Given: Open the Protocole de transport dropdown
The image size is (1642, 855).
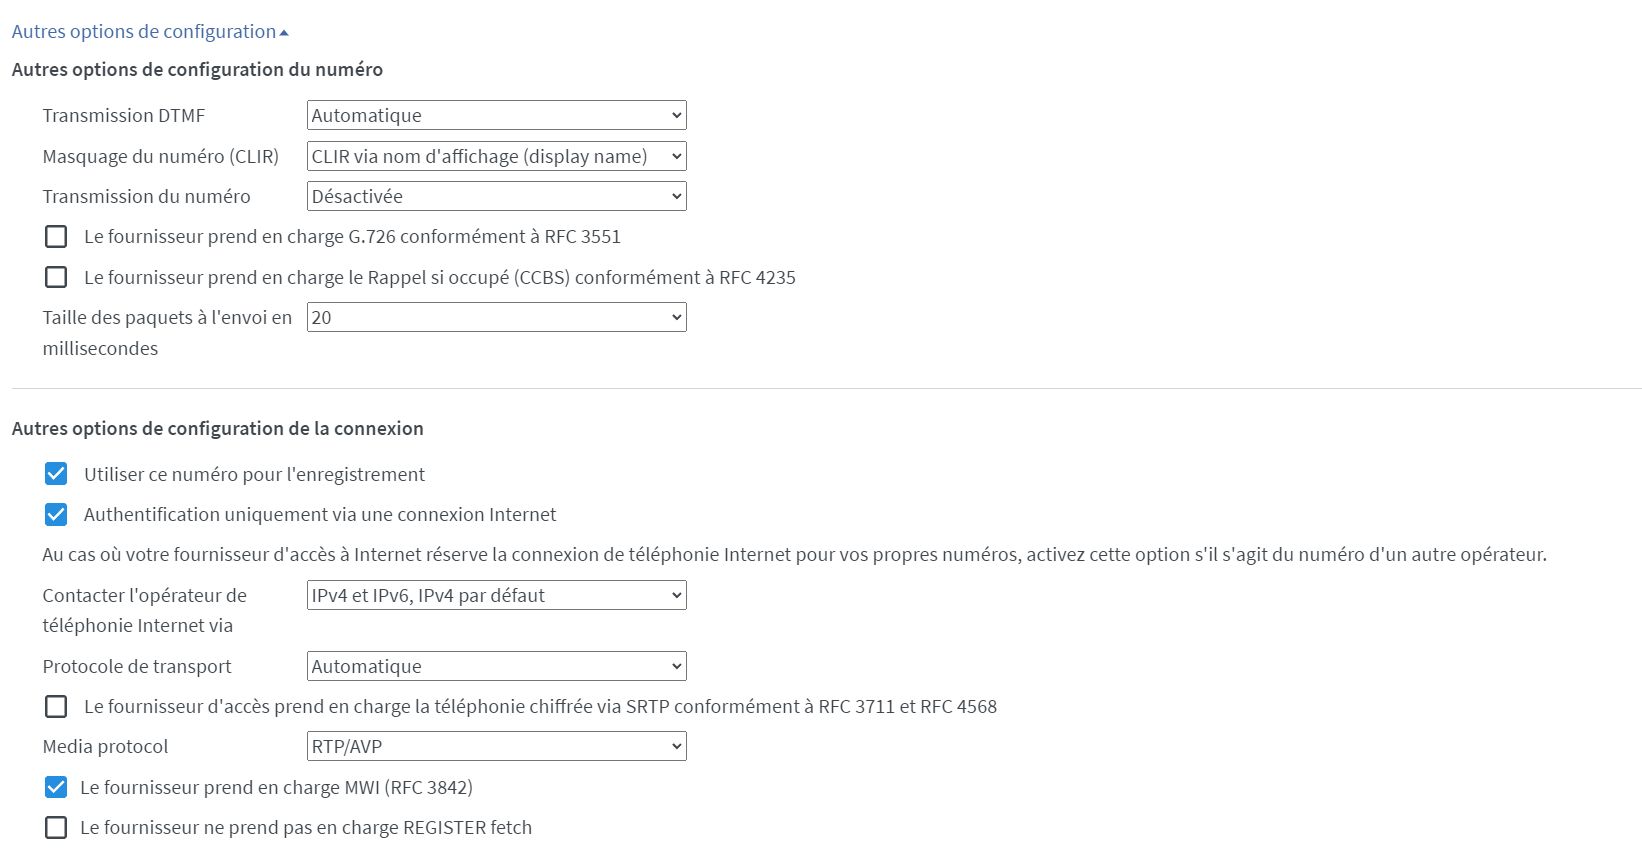Looking at the screenshot, I should 496,666.
